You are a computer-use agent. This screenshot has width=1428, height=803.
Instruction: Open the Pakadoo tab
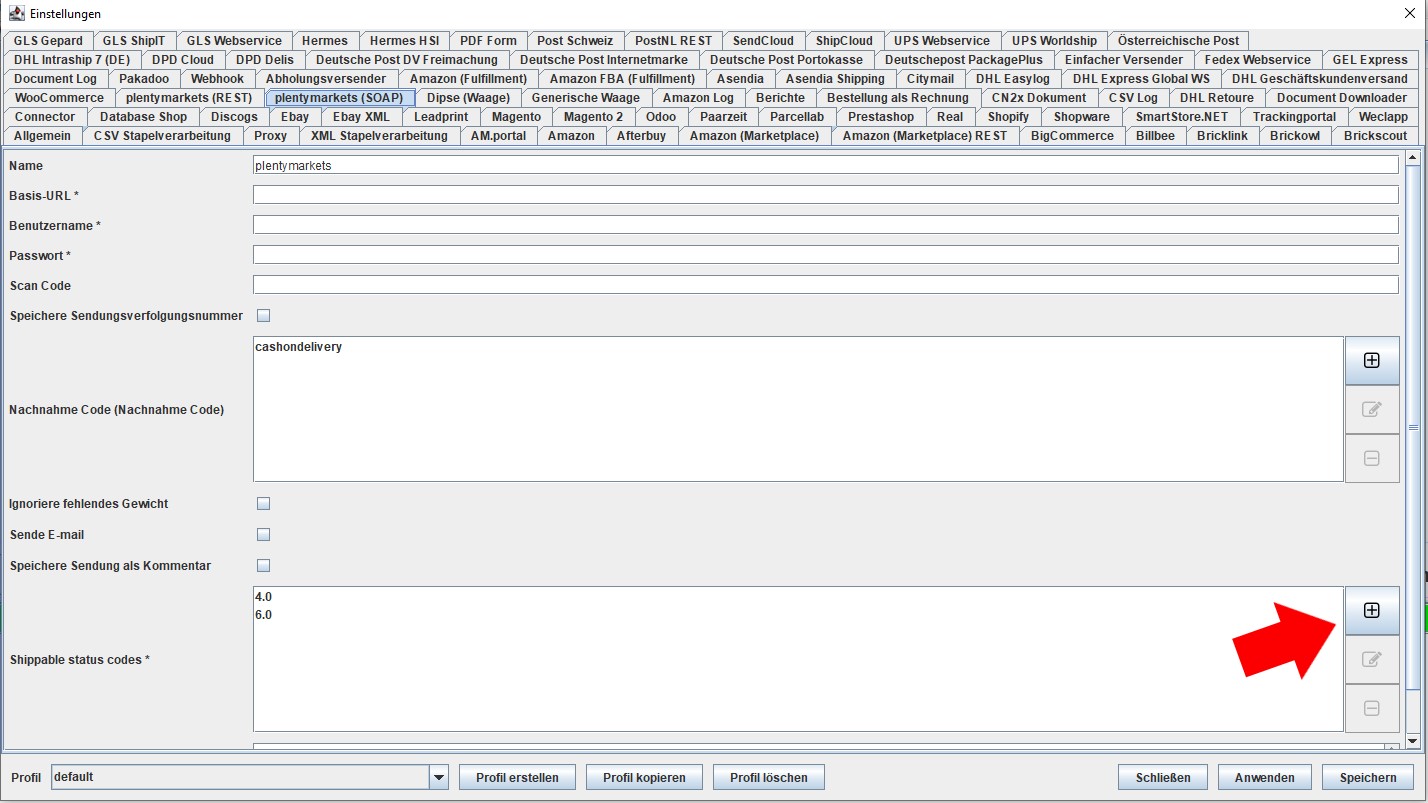pyautogui.click(x=144, y=79)
